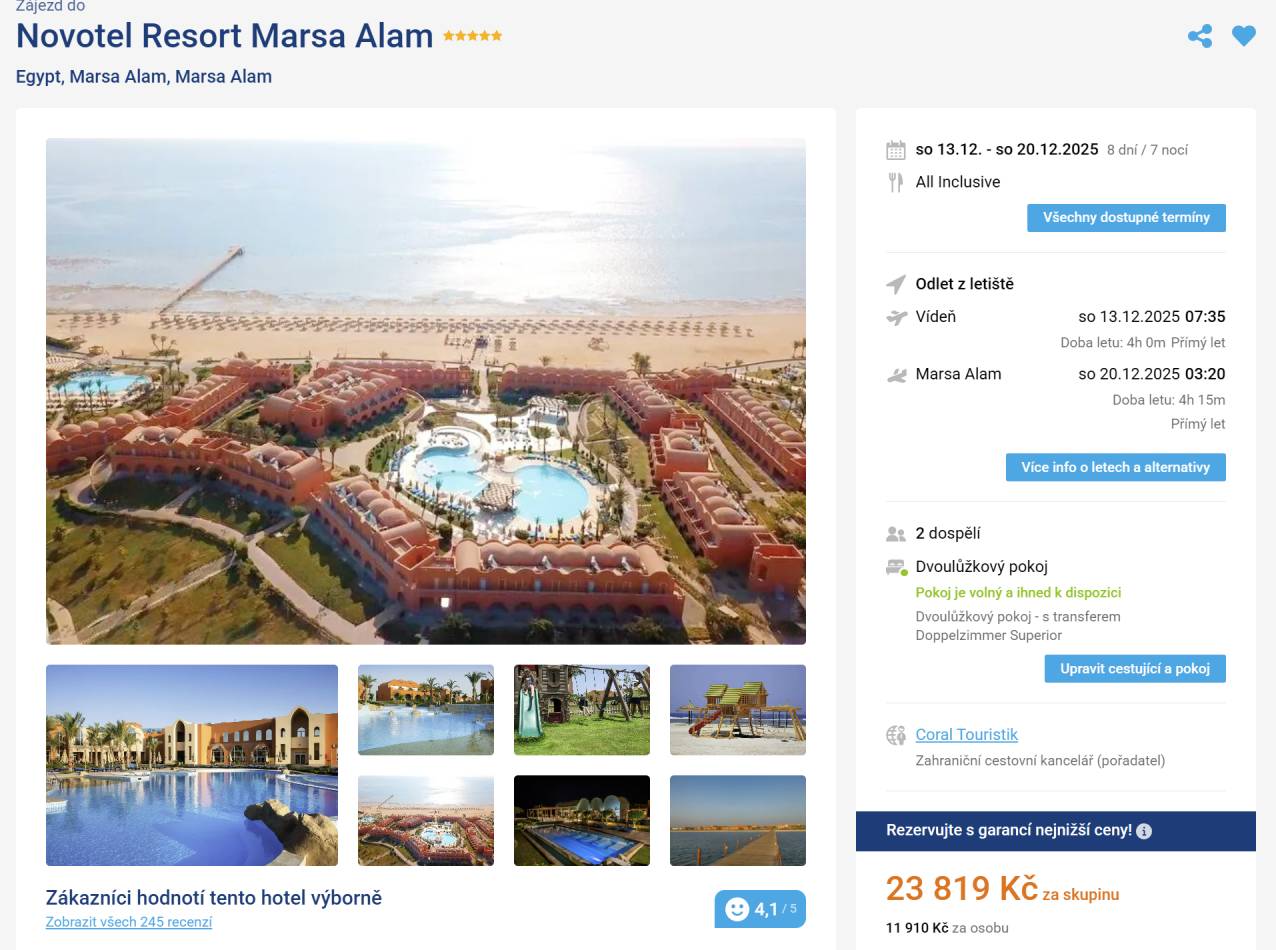Show all 245 reviews link
Image resolution: width=1276 pixels, height=950 pixels.
[129, 922]
